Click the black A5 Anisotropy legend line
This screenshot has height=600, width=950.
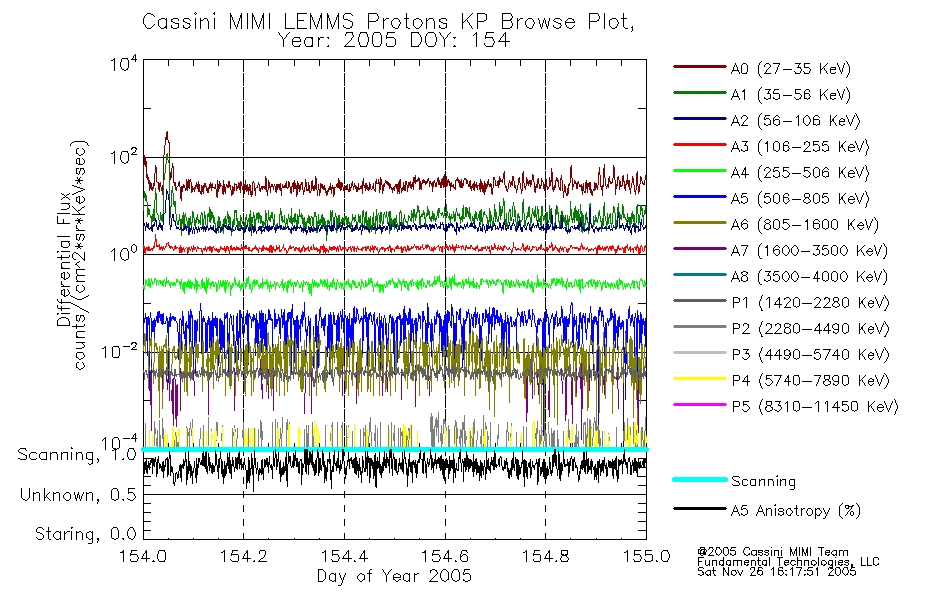coord(700,508)
